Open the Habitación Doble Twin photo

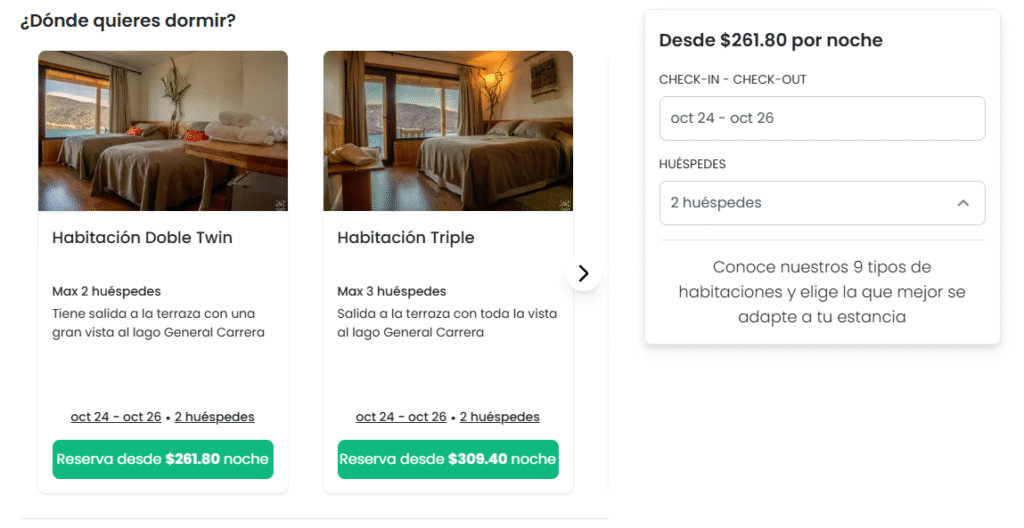163,131
